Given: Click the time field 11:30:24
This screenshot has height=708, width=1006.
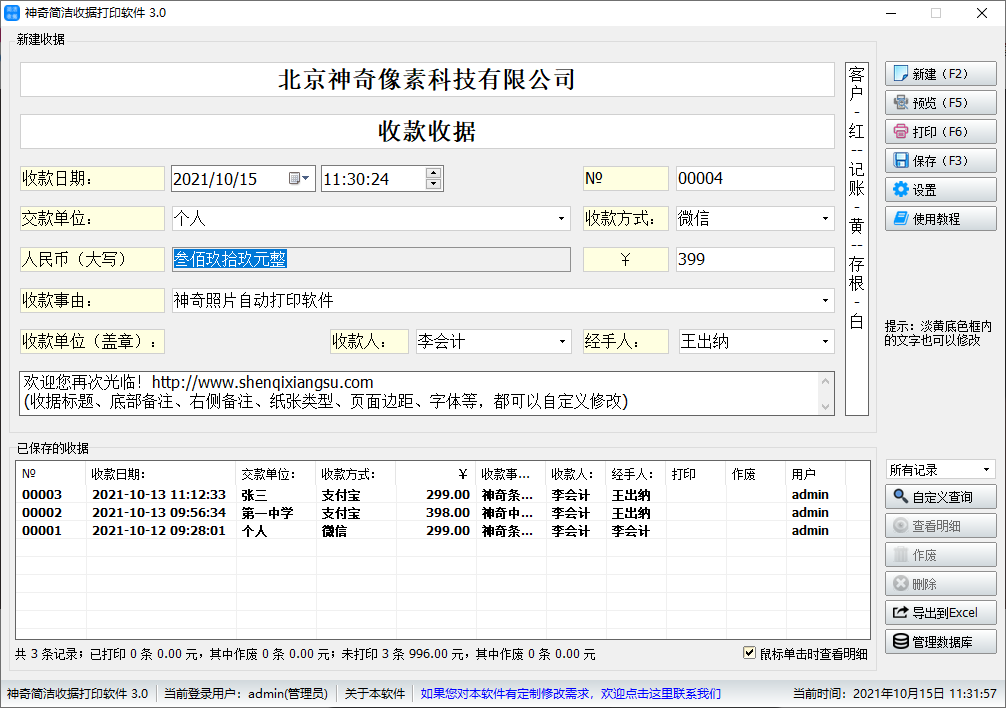Looking at the screenshot, I should (382, 178).
